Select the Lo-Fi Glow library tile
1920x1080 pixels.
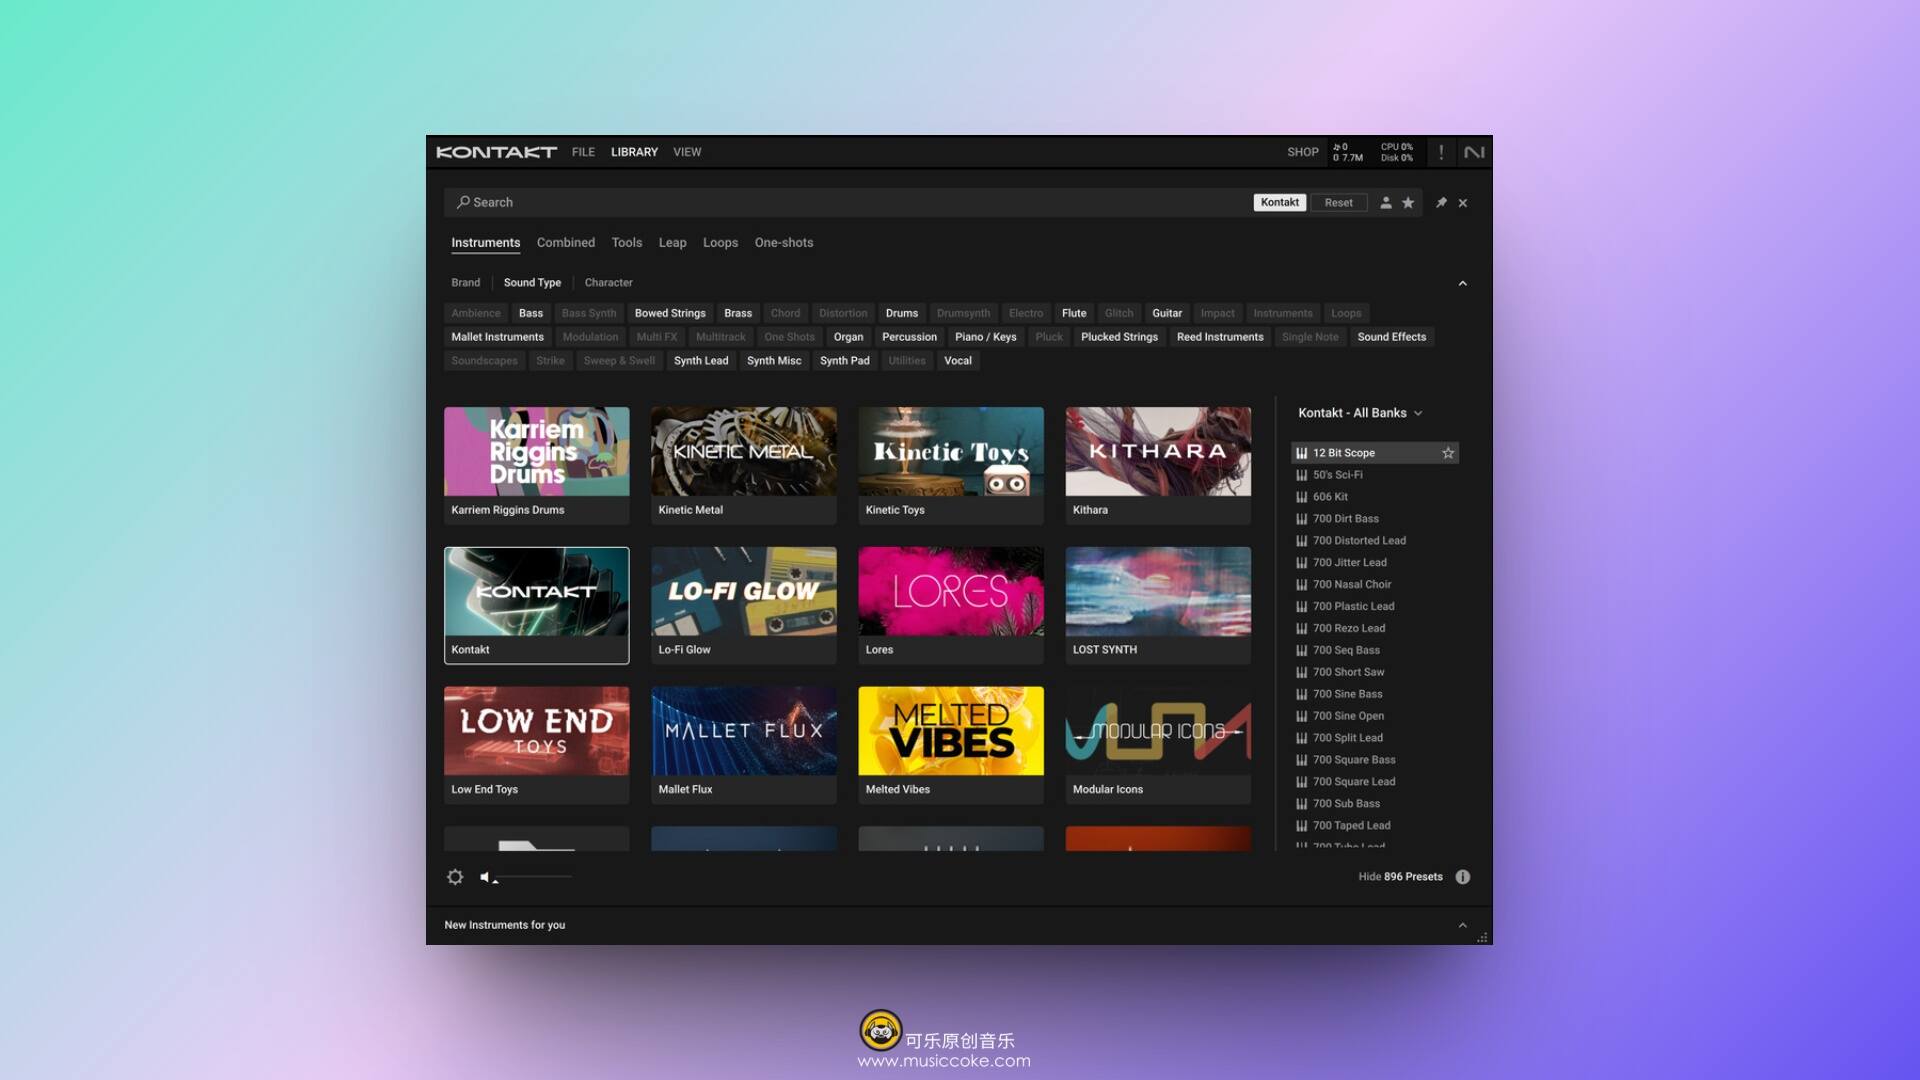(x=744, y=605)
